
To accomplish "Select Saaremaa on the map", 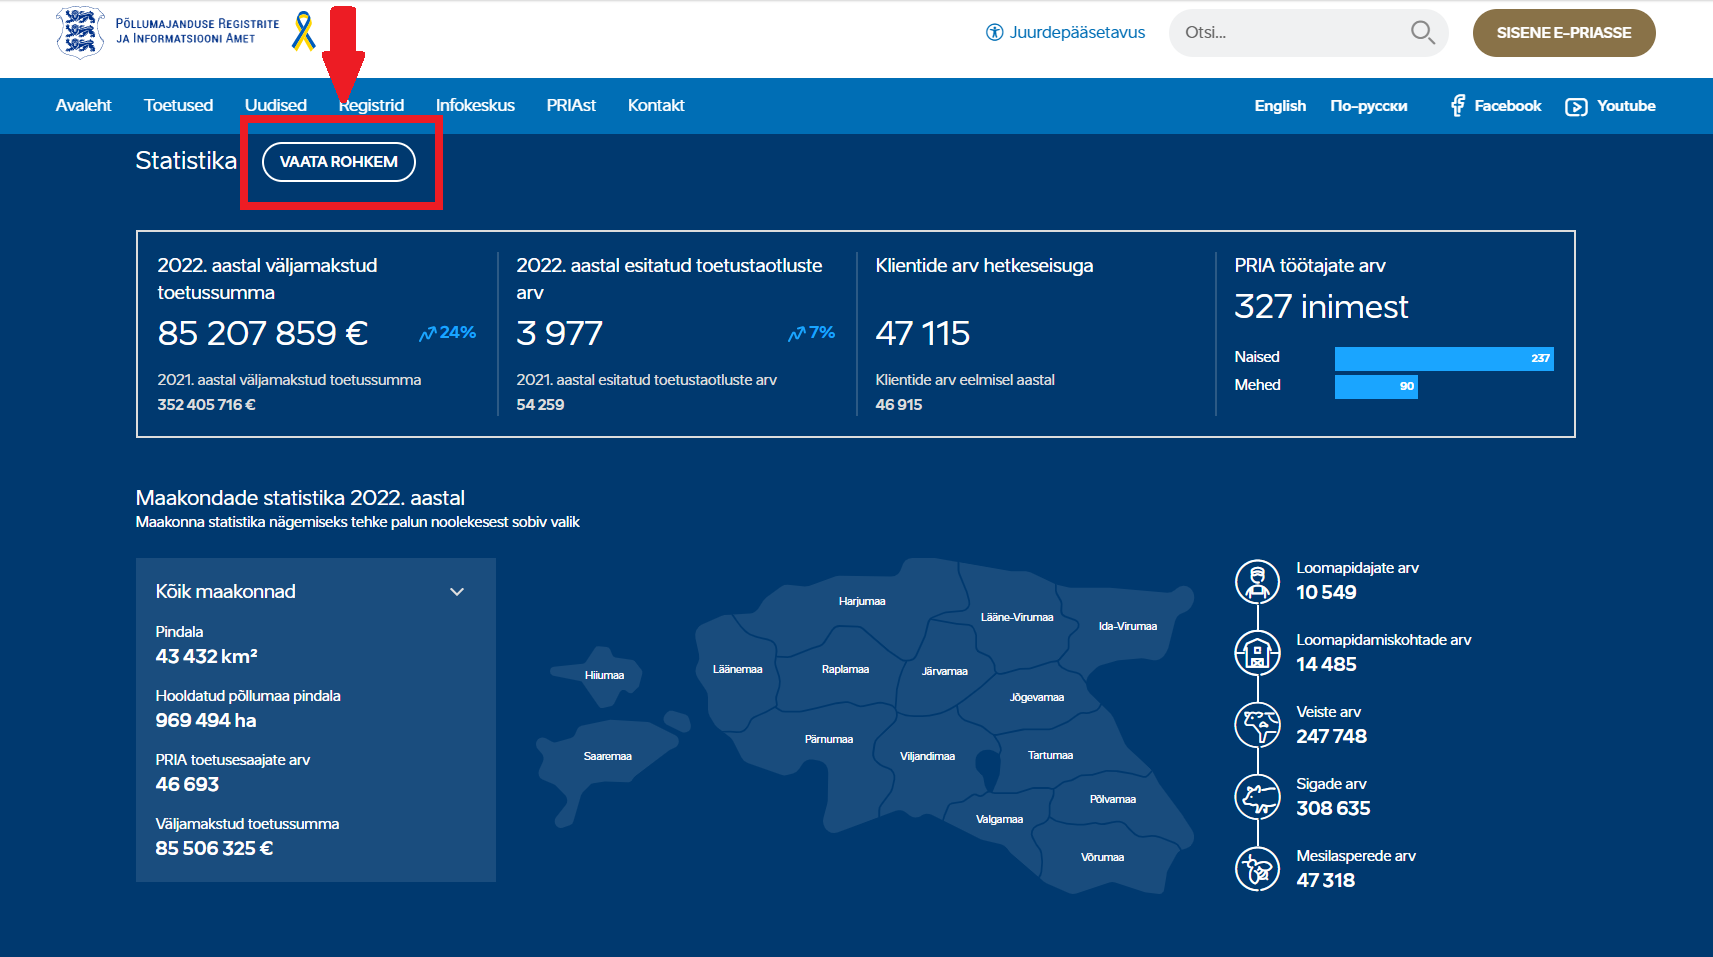I will pos(608,756).
